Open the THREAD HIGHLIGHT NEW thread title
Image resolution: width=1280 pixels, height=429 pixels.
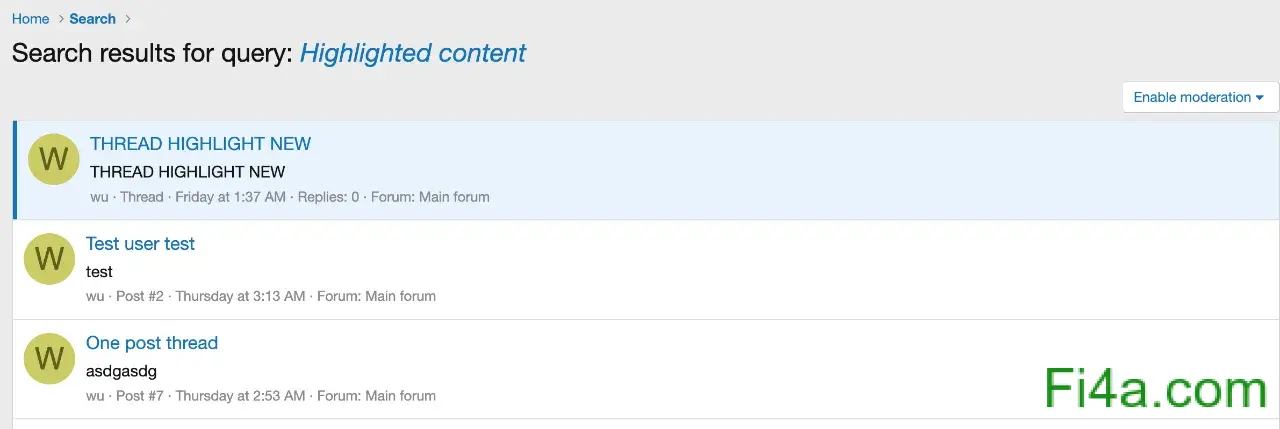(200, 144)
